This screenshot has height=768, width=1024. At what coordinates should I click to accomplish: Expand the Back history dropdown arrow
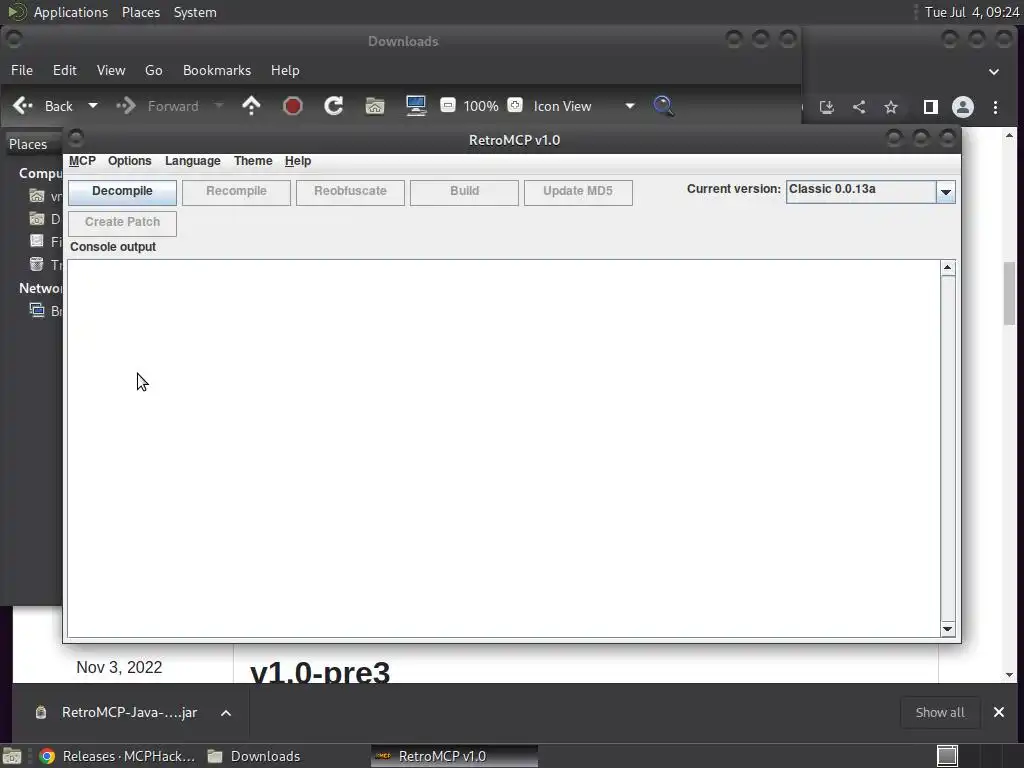coord(93,106)
